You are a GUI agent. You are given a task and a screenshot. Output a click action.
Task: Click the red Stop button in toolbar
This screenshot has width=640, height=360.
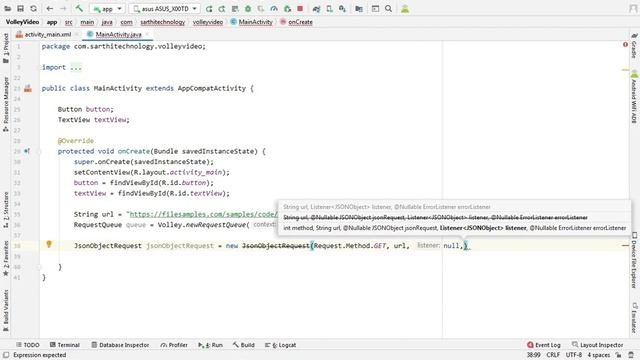point(300,9)
